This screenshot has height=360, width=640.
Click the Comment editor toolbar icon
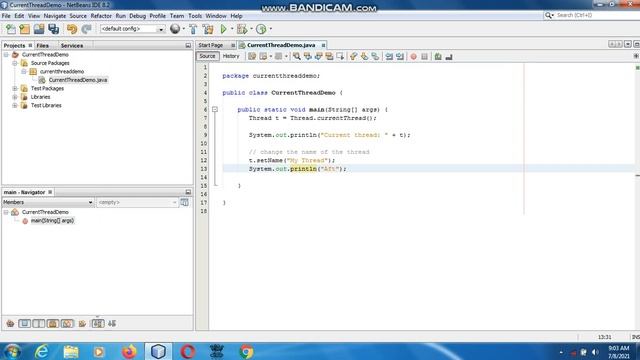(x=438, y=56)
